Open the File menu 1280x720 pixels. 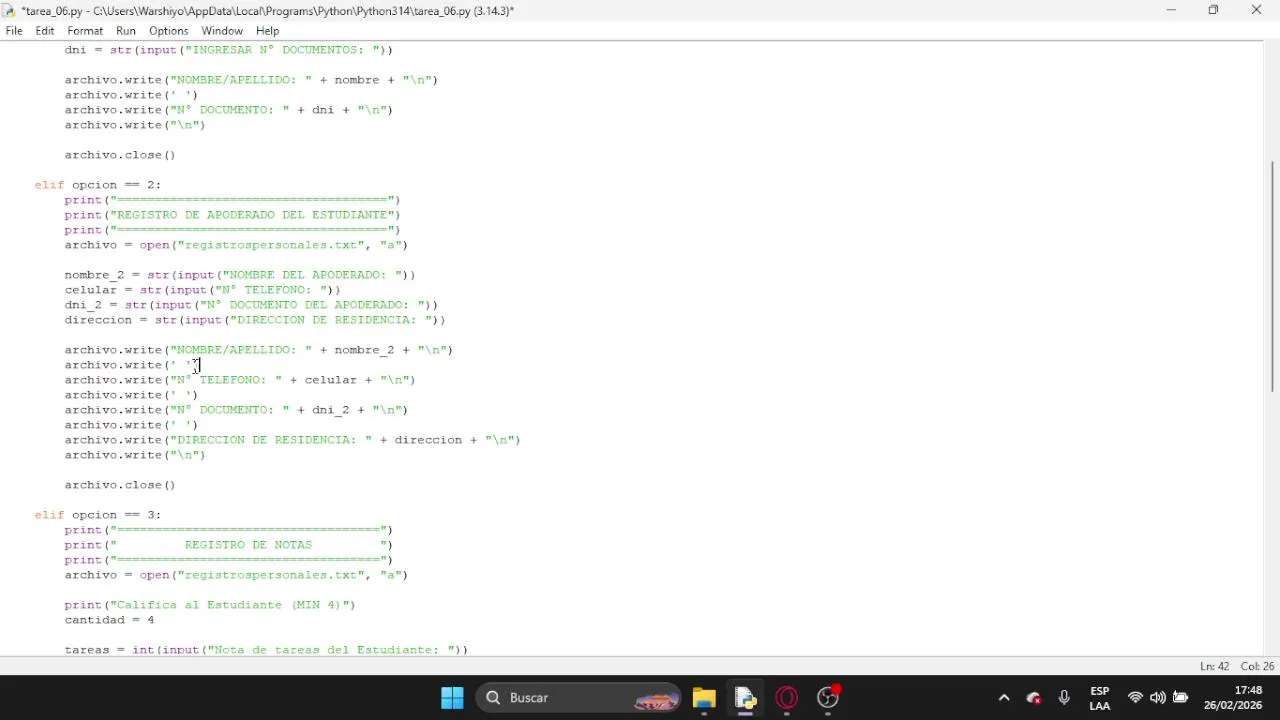14,31
